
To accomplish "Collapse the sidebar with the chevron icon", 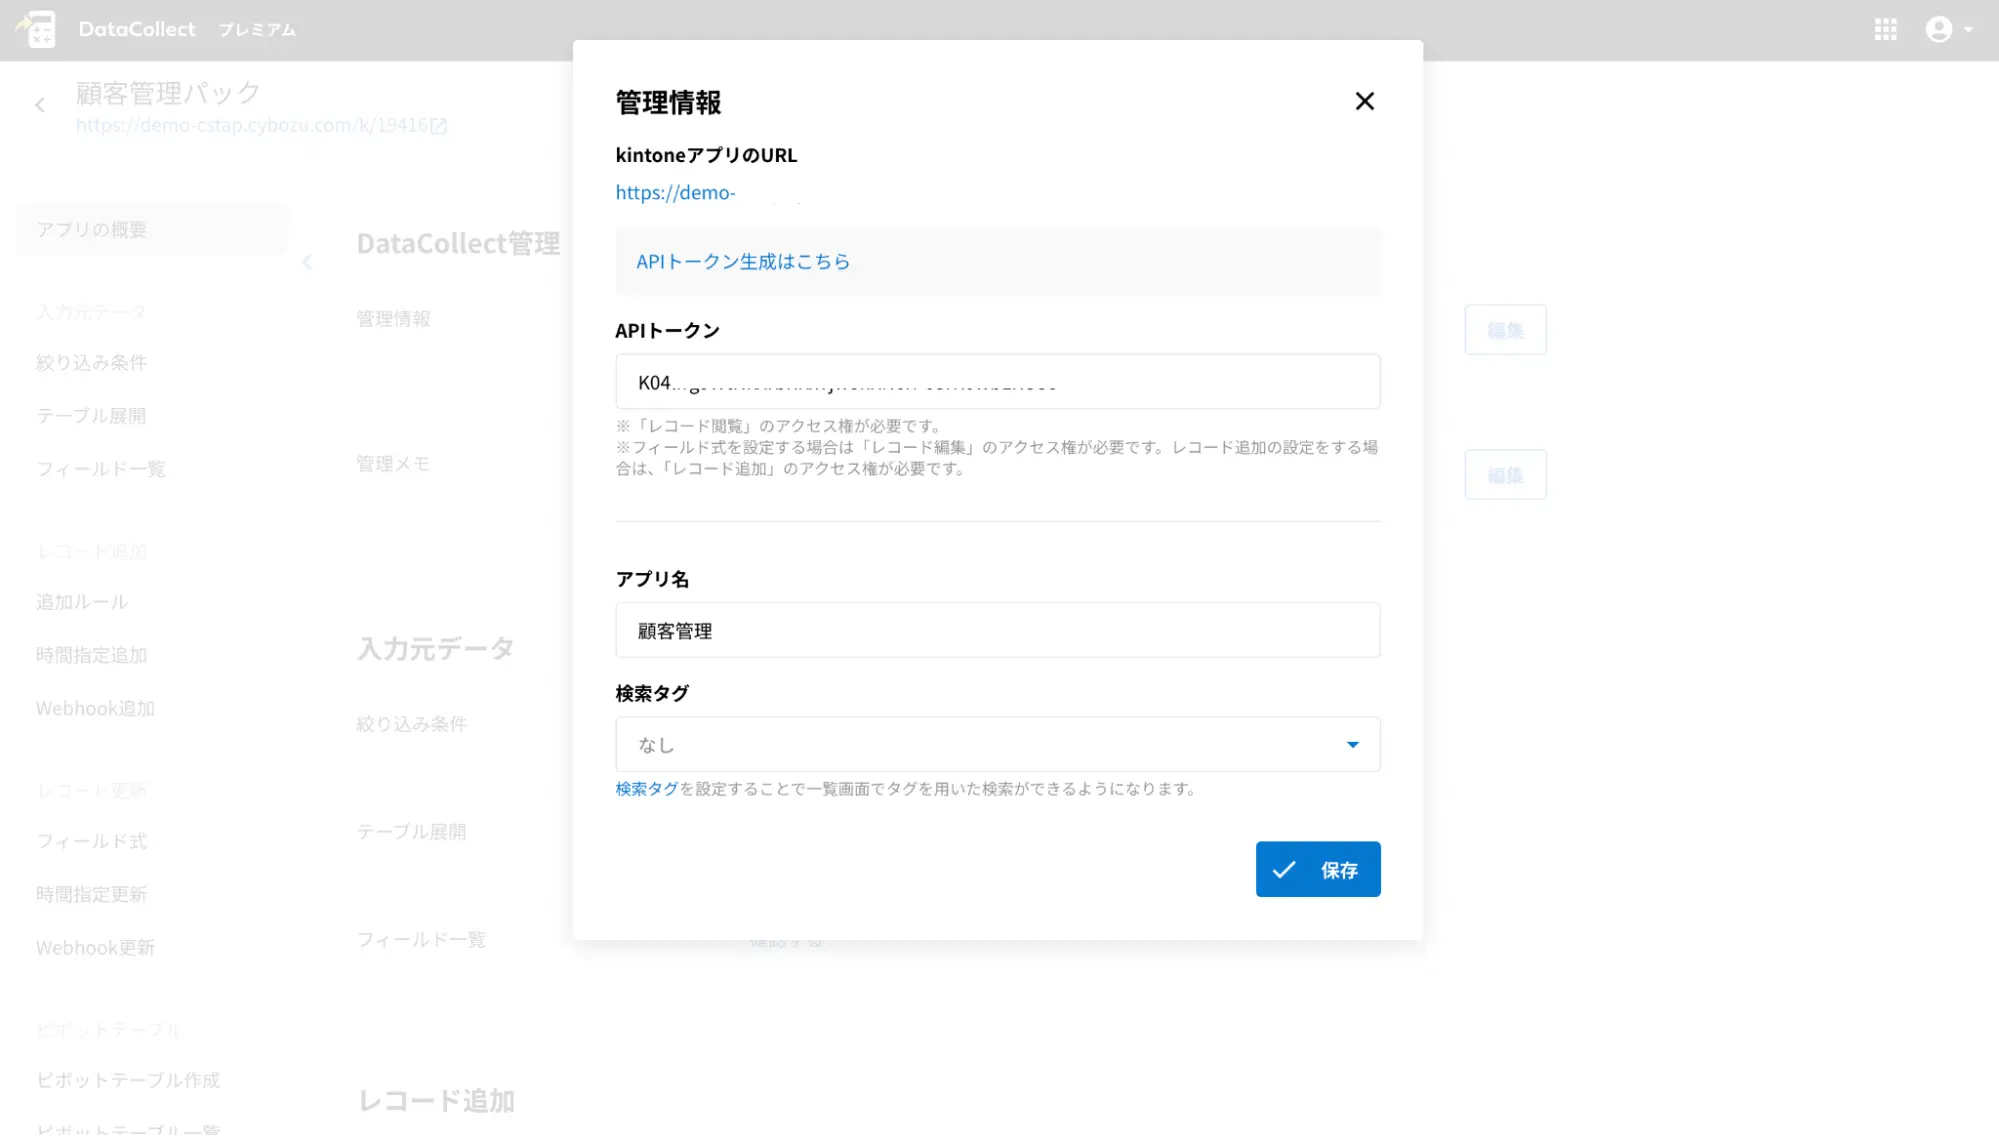I will click(307, 262).
